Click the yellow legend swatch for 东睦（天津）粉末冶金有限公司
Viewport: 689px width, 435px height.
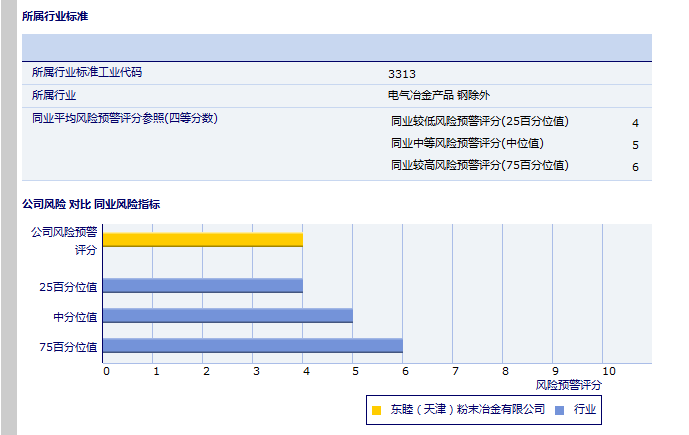[x=376, y=410]
